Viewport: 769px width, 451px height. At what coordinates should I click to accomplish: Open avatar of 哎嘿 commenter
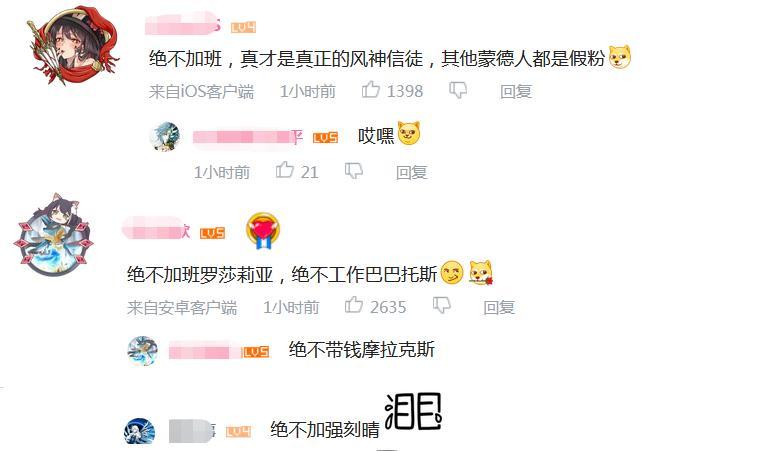(x=165, y=136)
